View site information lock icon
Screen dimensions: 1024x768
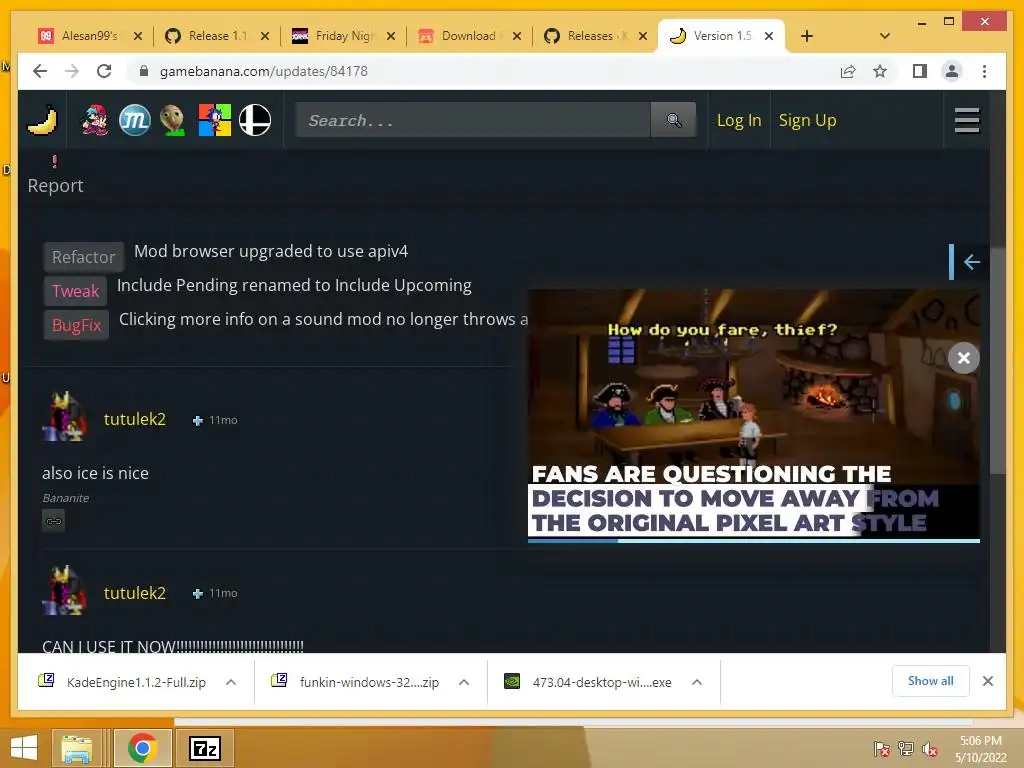144,71
